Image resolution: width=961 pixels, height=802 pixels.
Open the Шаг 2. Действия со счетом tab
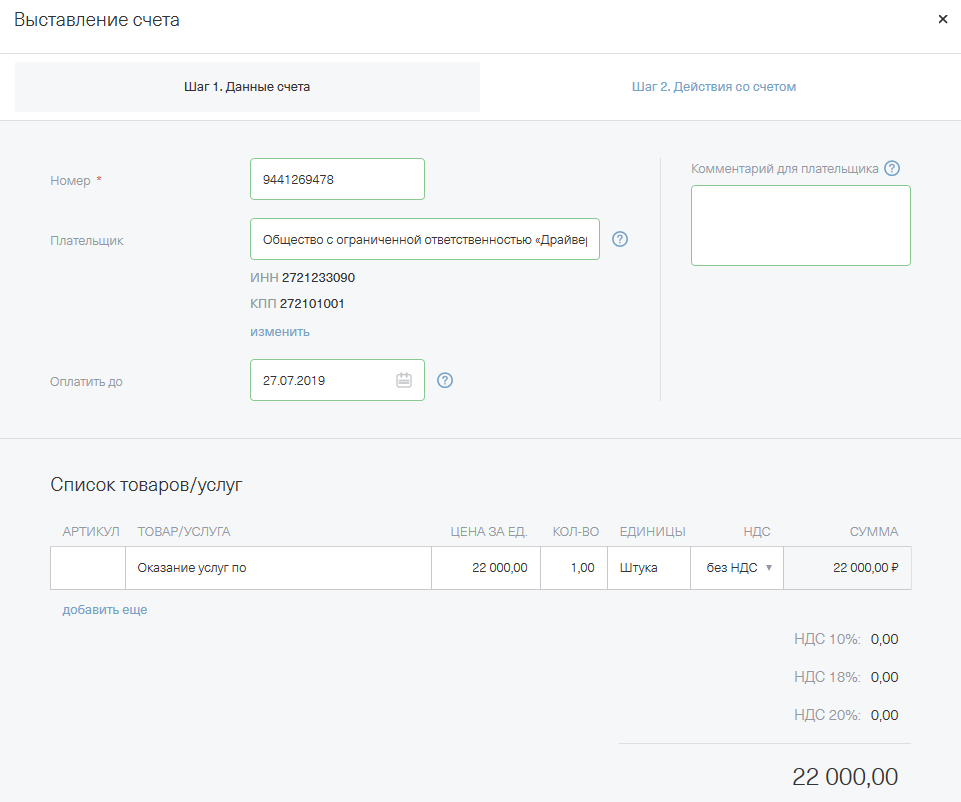713,87
